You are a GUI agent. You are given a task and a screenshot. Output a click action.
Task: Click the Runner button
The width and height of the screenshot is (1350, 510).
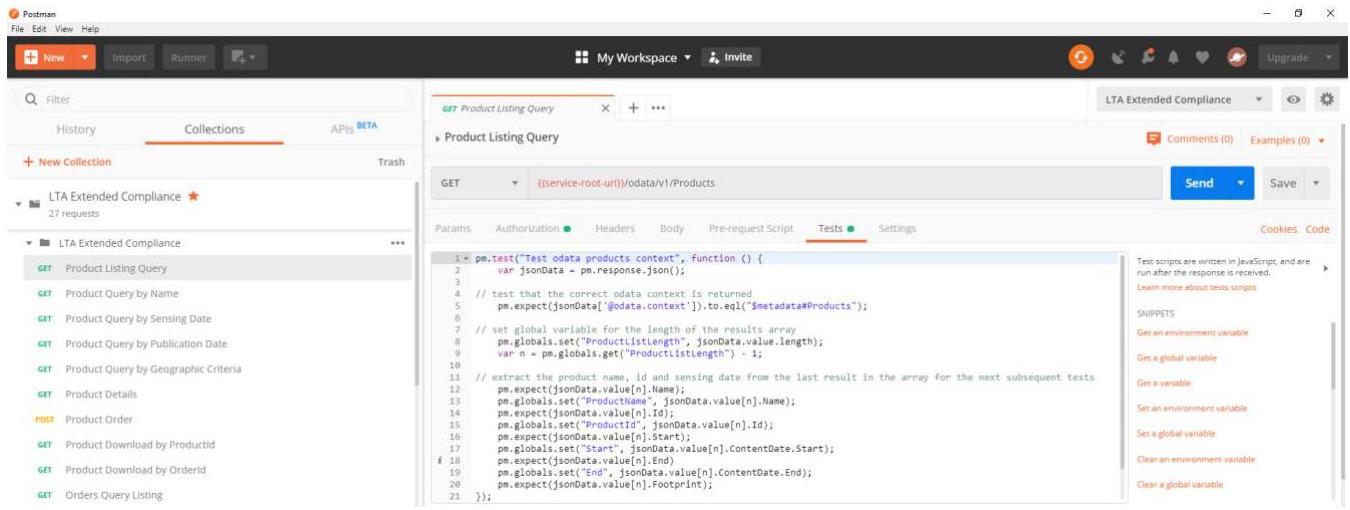click(x=189, y=58)
